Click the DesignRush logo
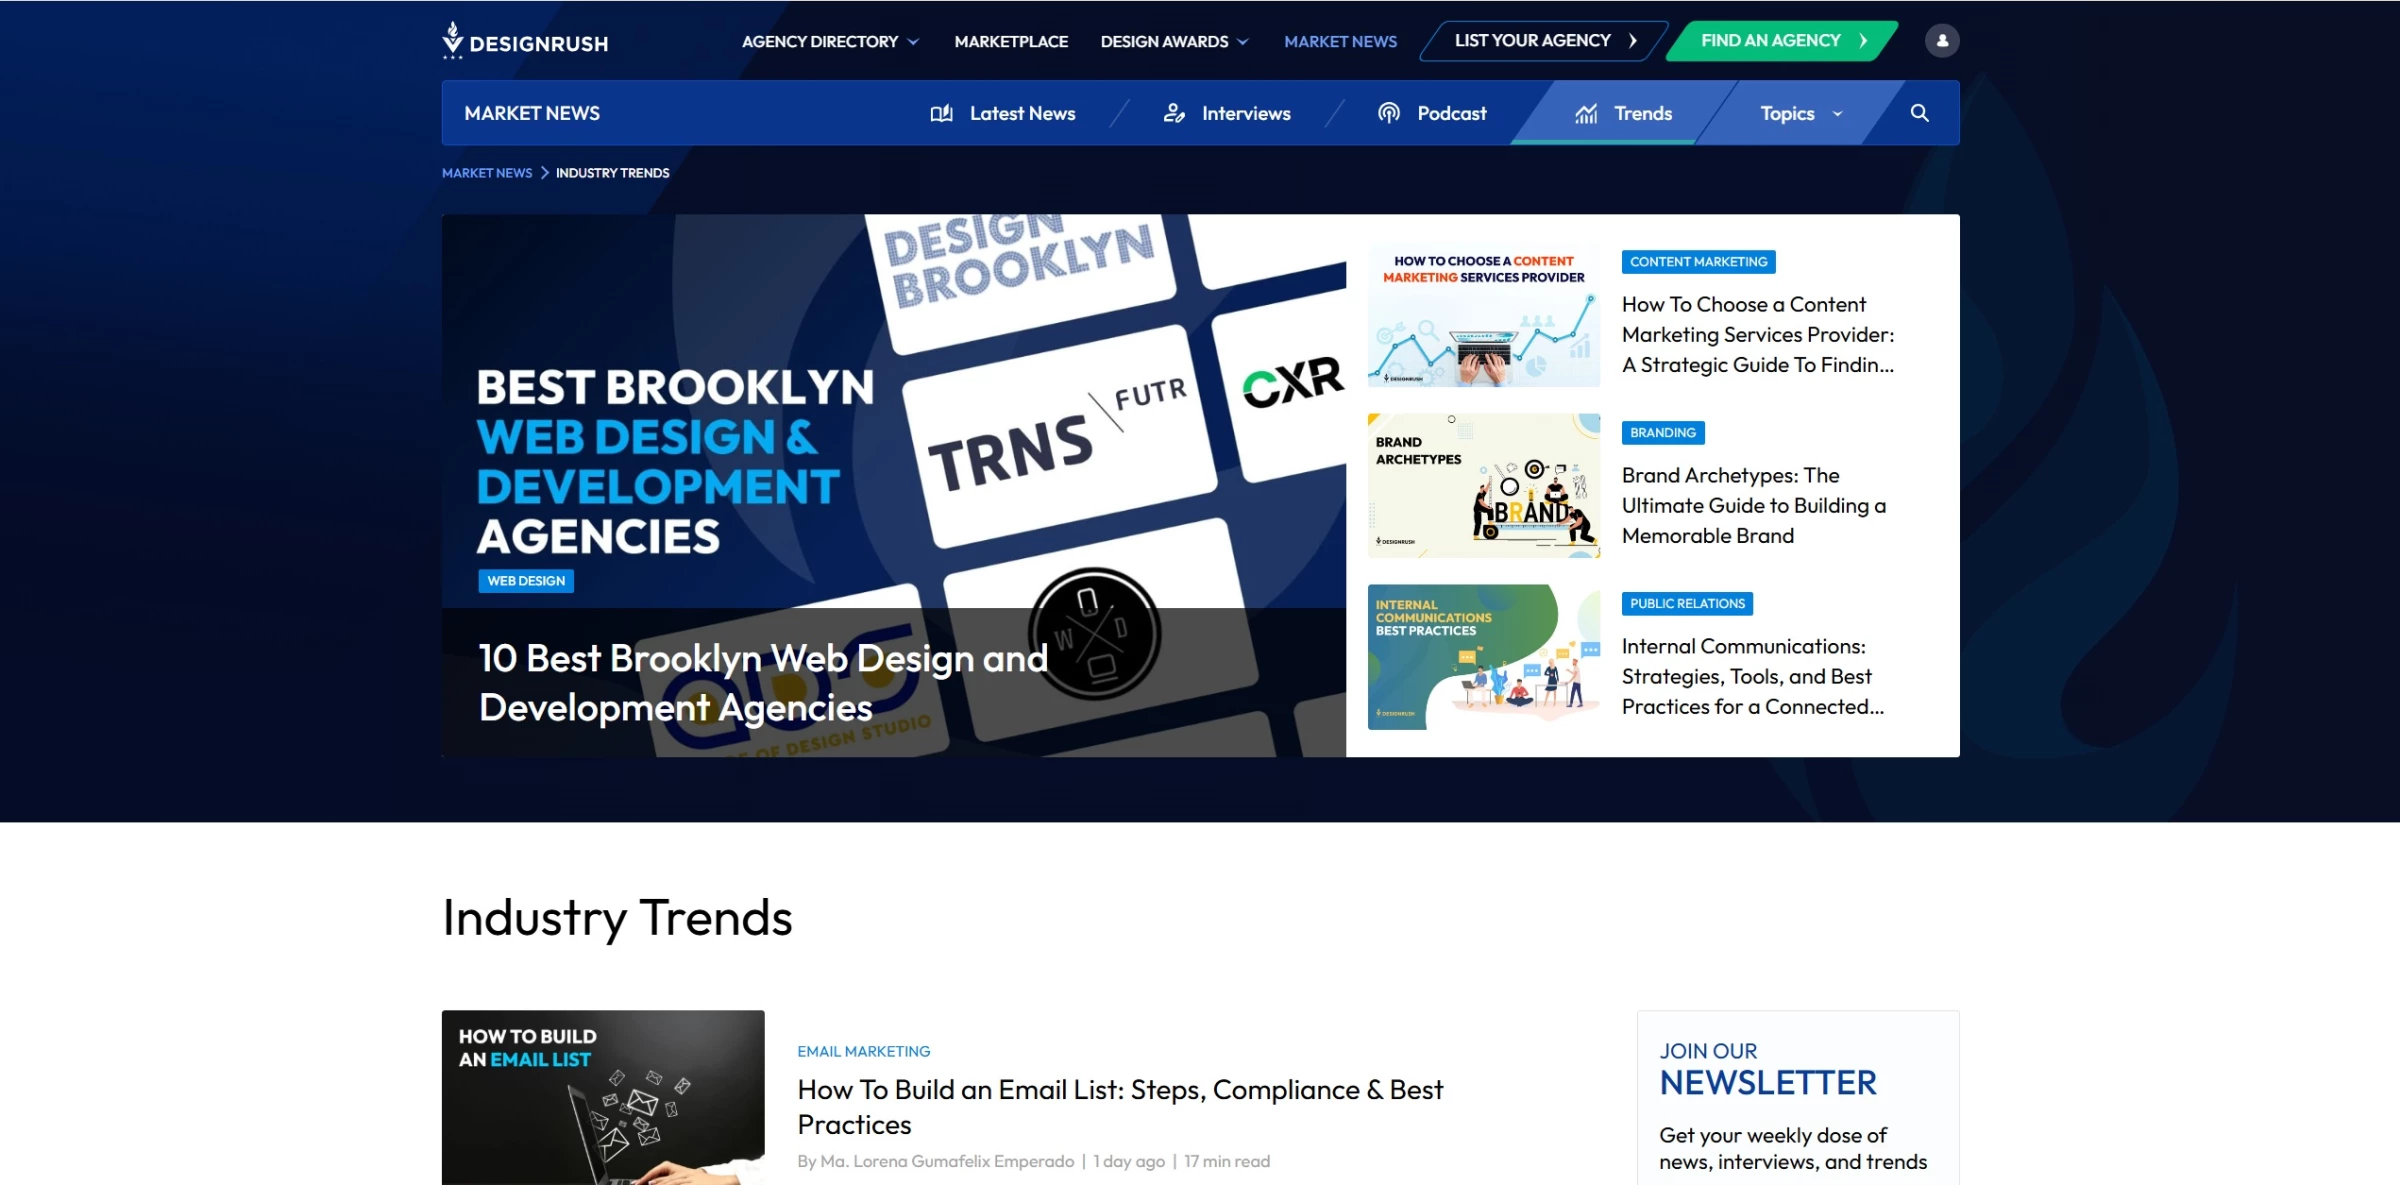 525,41
